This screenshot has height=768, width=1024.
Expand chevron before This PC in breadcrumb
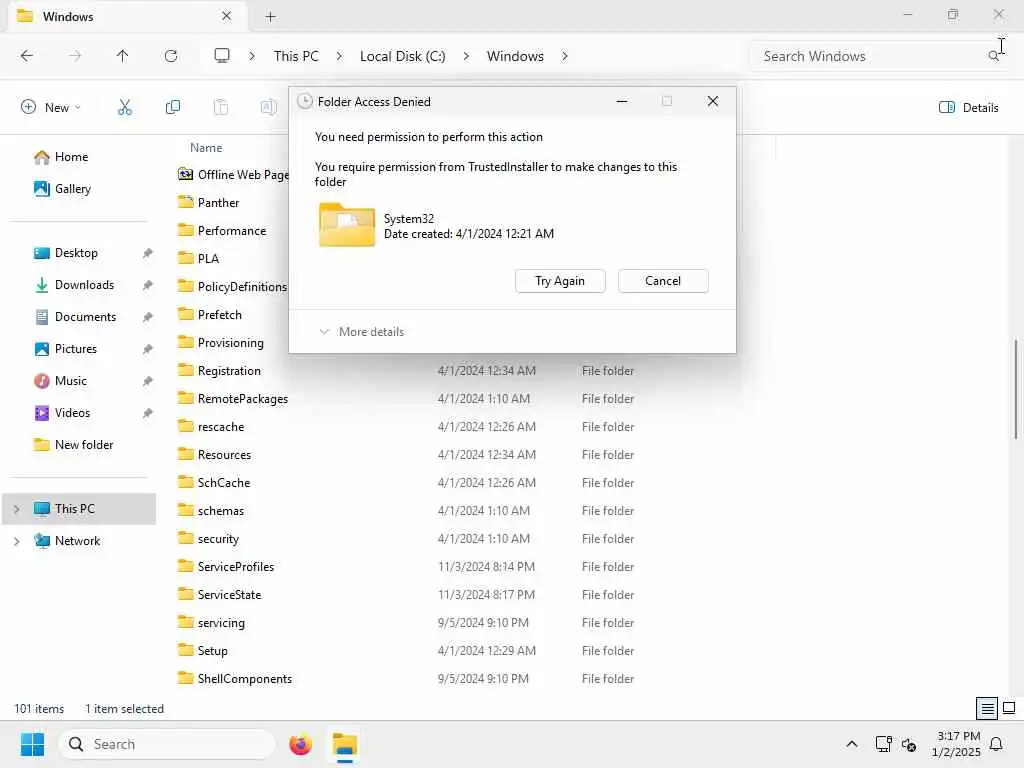click(x=251, y=56)
